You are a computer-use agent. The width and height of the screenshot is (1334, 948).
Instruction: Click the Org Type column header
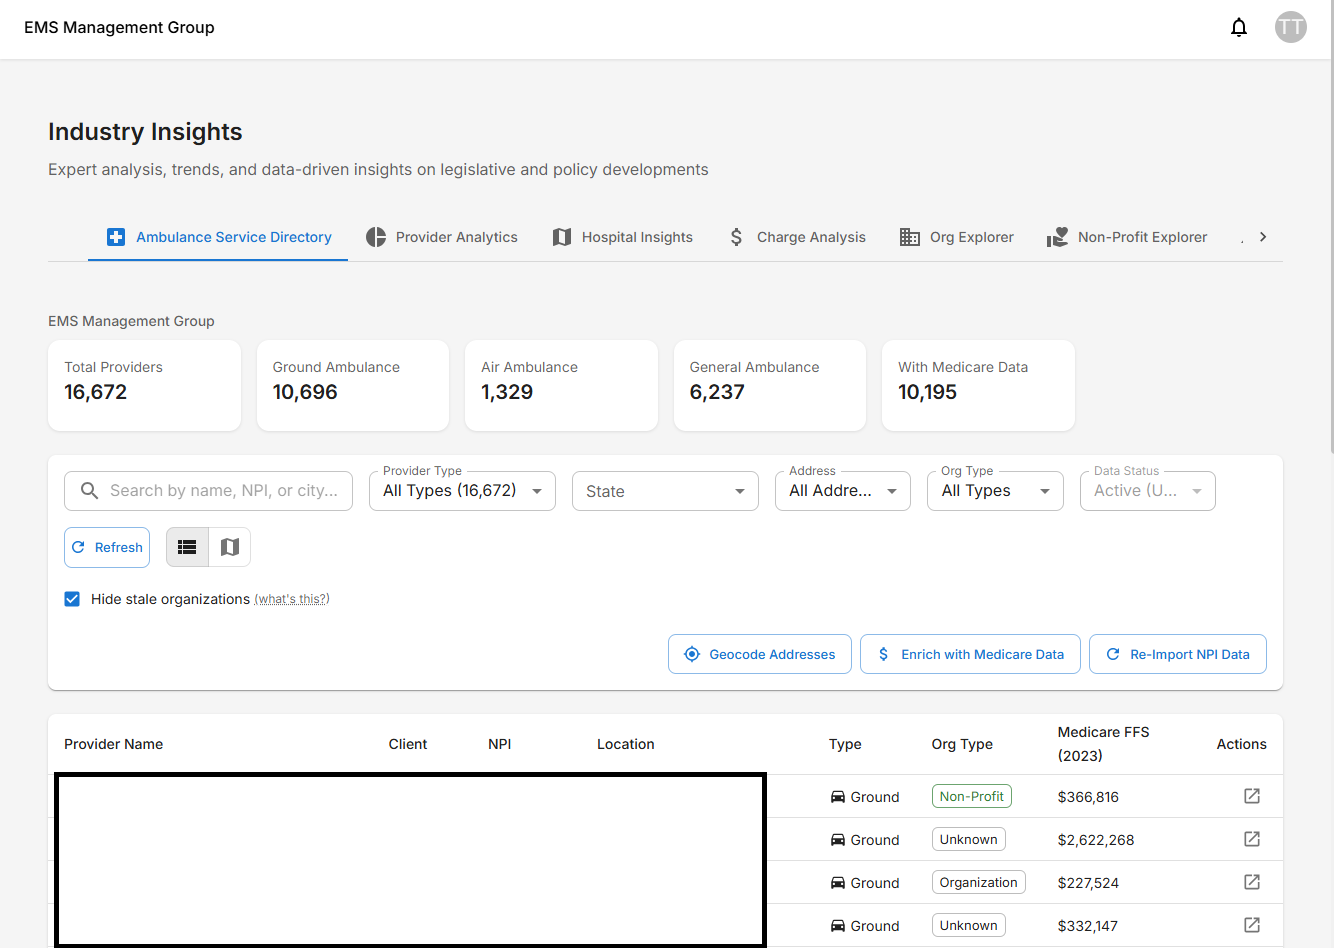tap(962, 744)
